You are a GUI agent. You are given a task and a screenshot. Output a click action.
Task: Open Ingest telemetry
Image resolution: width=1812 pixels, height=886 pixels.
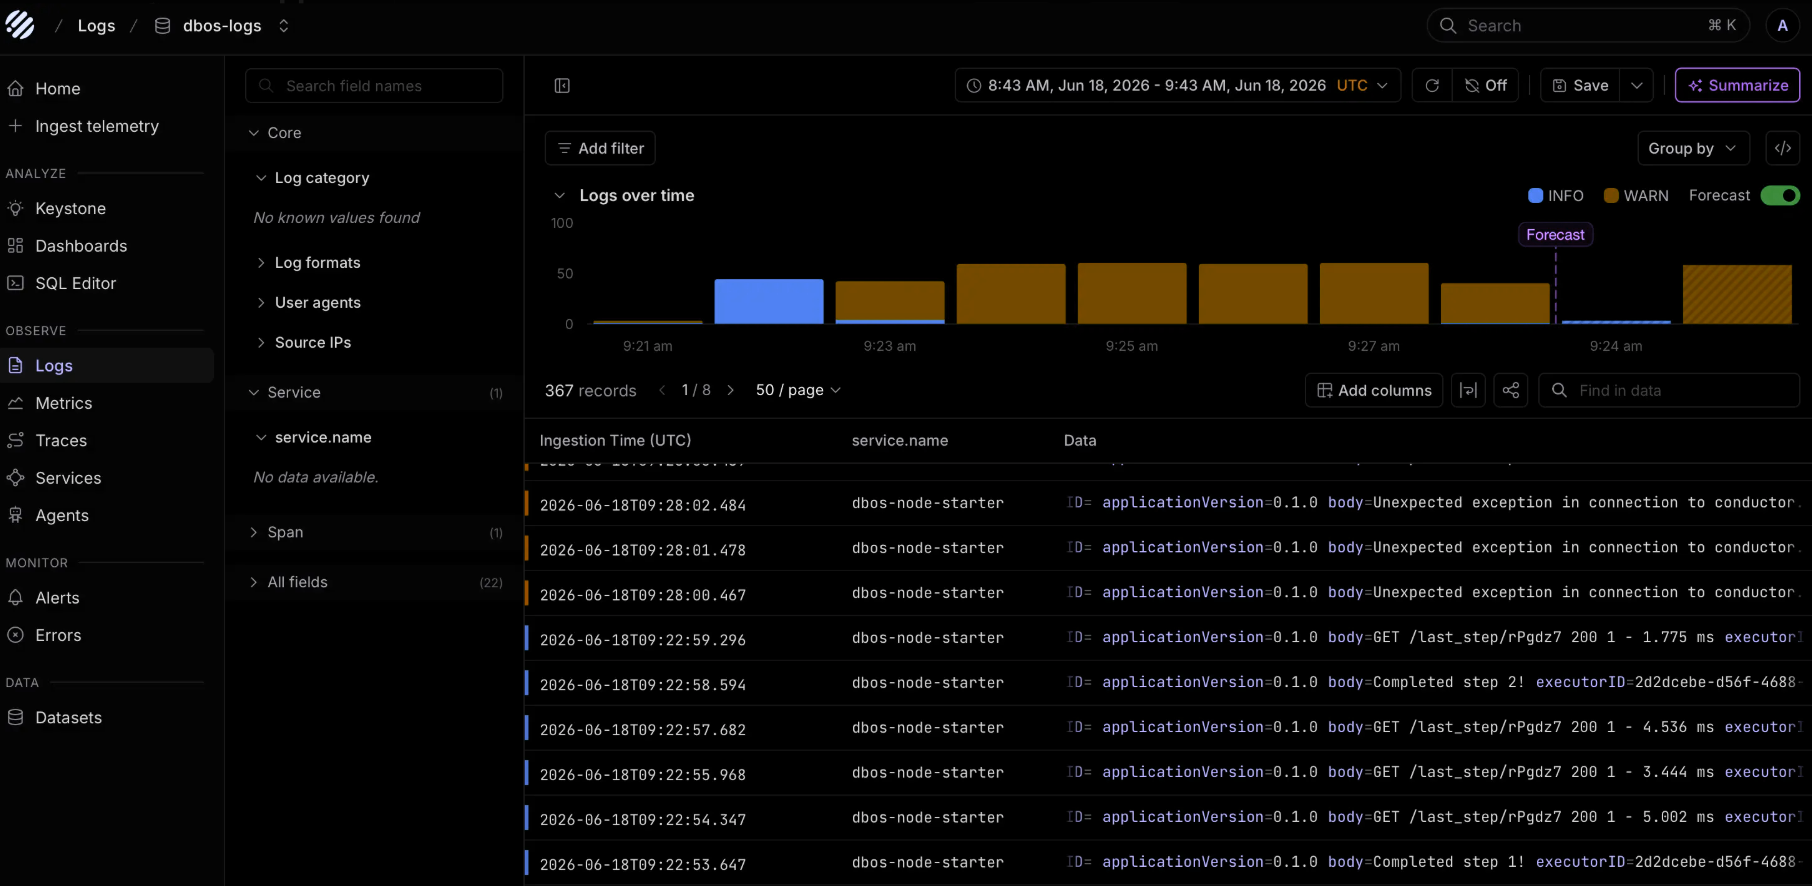coord(97,126)
